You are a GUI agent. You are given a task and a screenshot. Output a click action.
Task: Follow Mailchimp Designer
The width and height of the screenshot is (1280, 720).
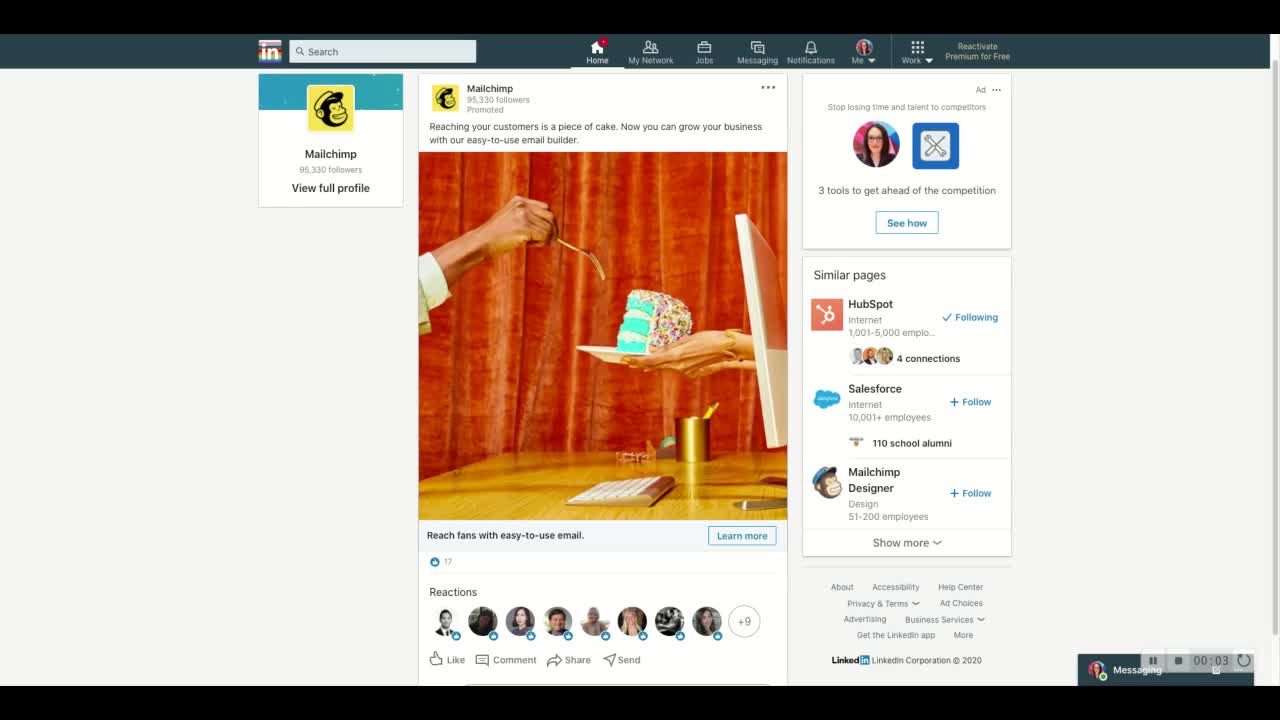[970, 493]
